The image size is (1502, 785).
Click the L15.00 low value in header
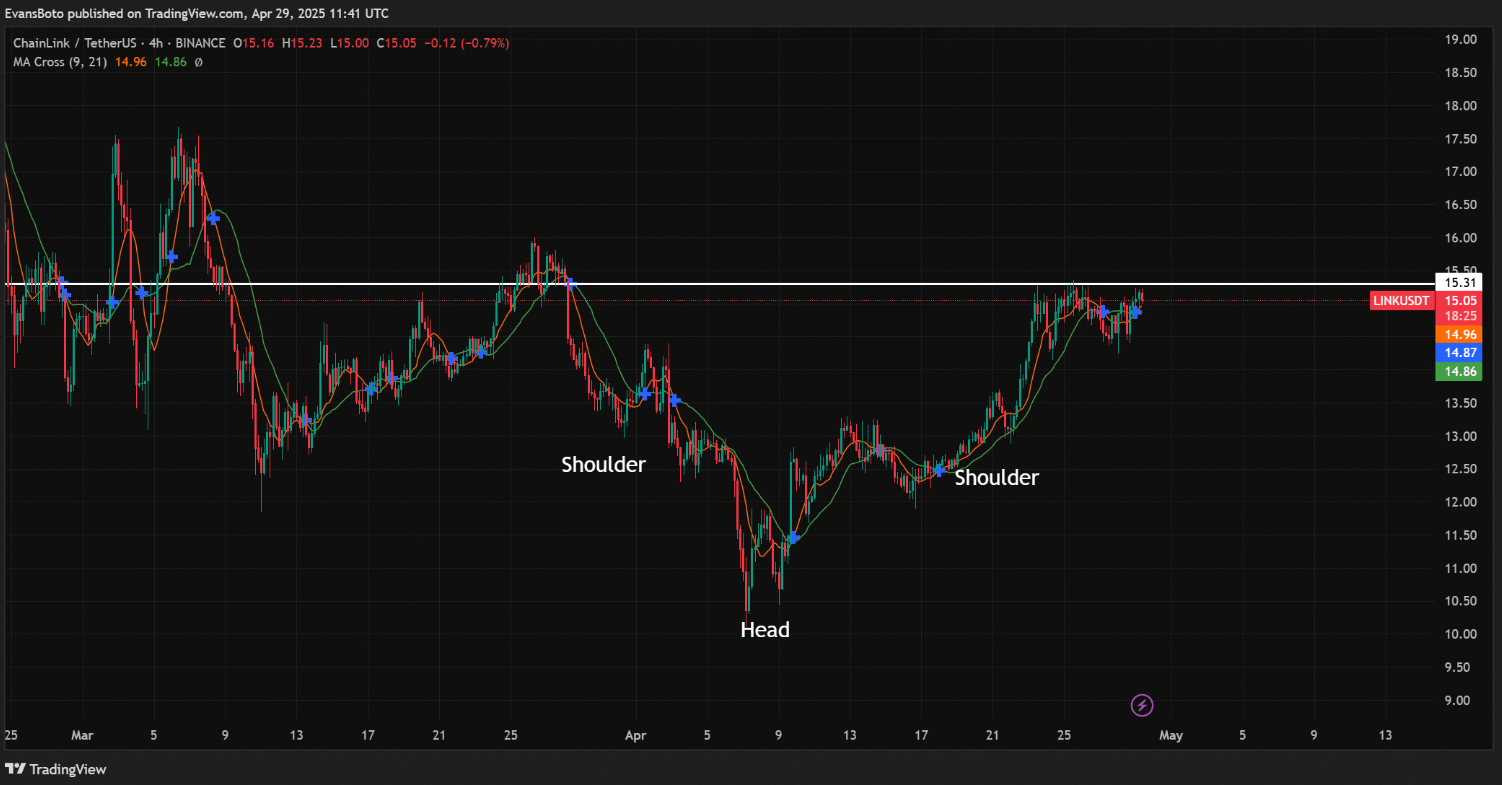tap(349, 43)
